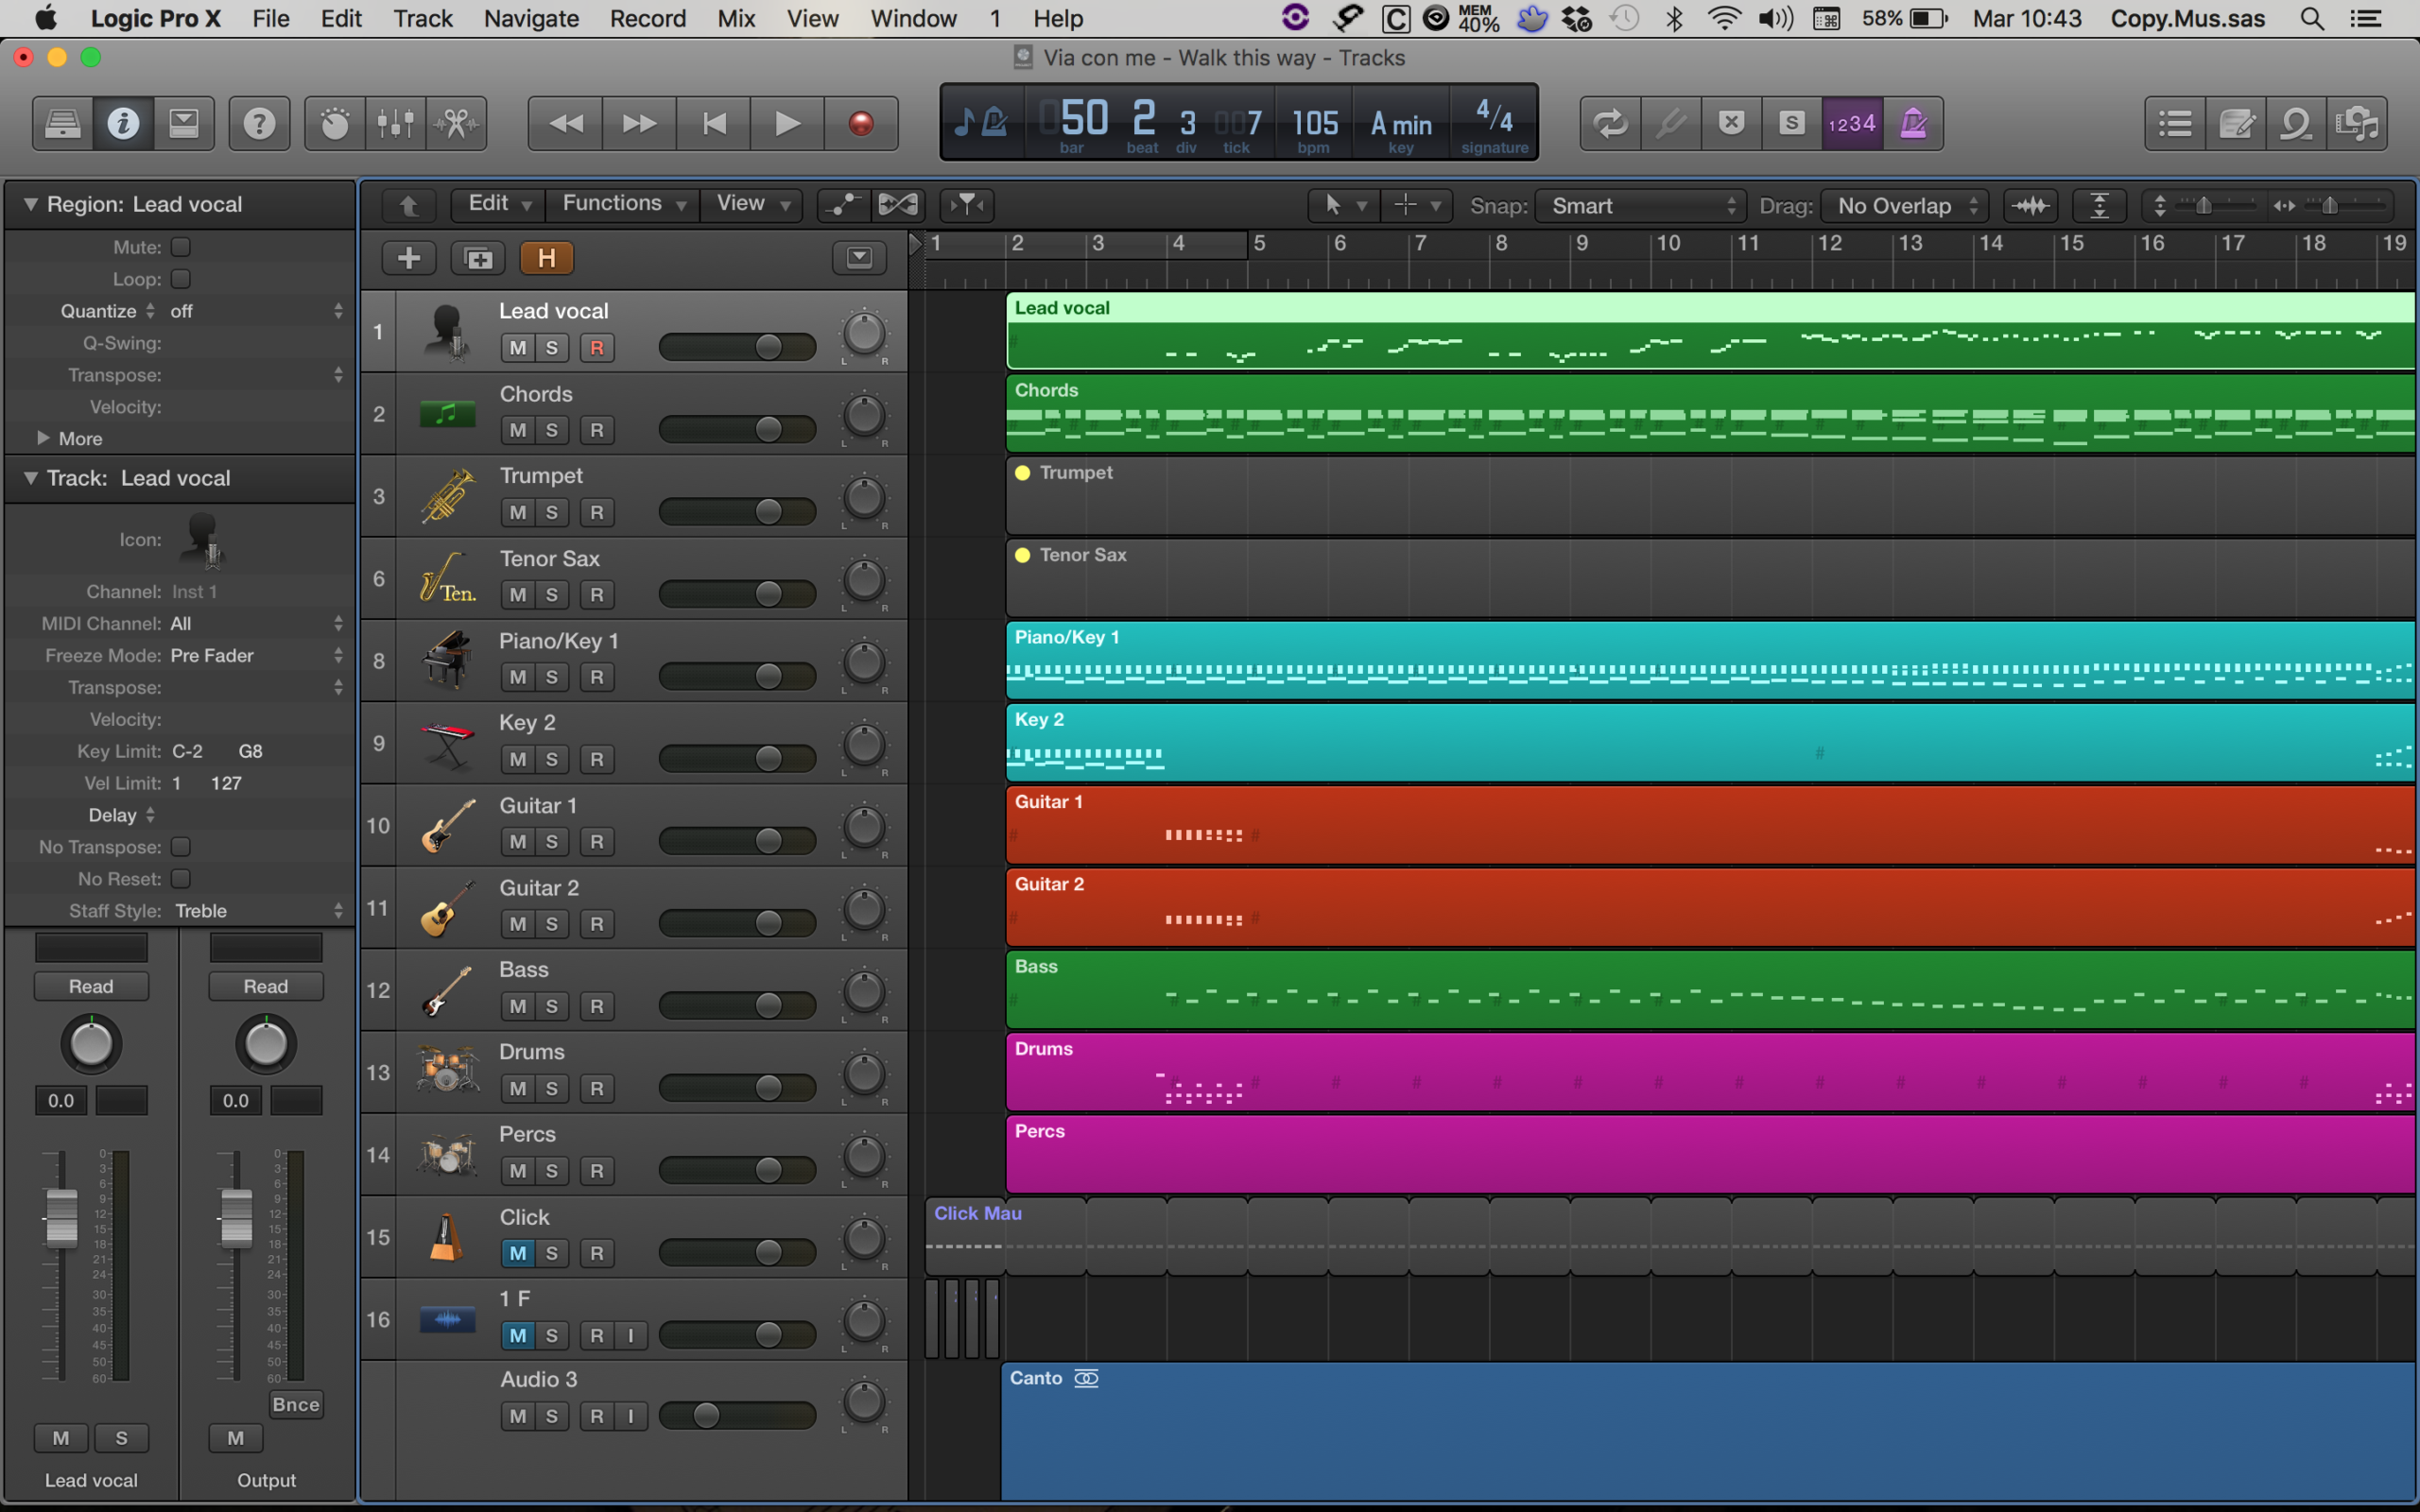Image resolution: width=2420 pixels, height=1512 pixels.
Task: Open the Editors scissors icon
Action: coord(456,123)
